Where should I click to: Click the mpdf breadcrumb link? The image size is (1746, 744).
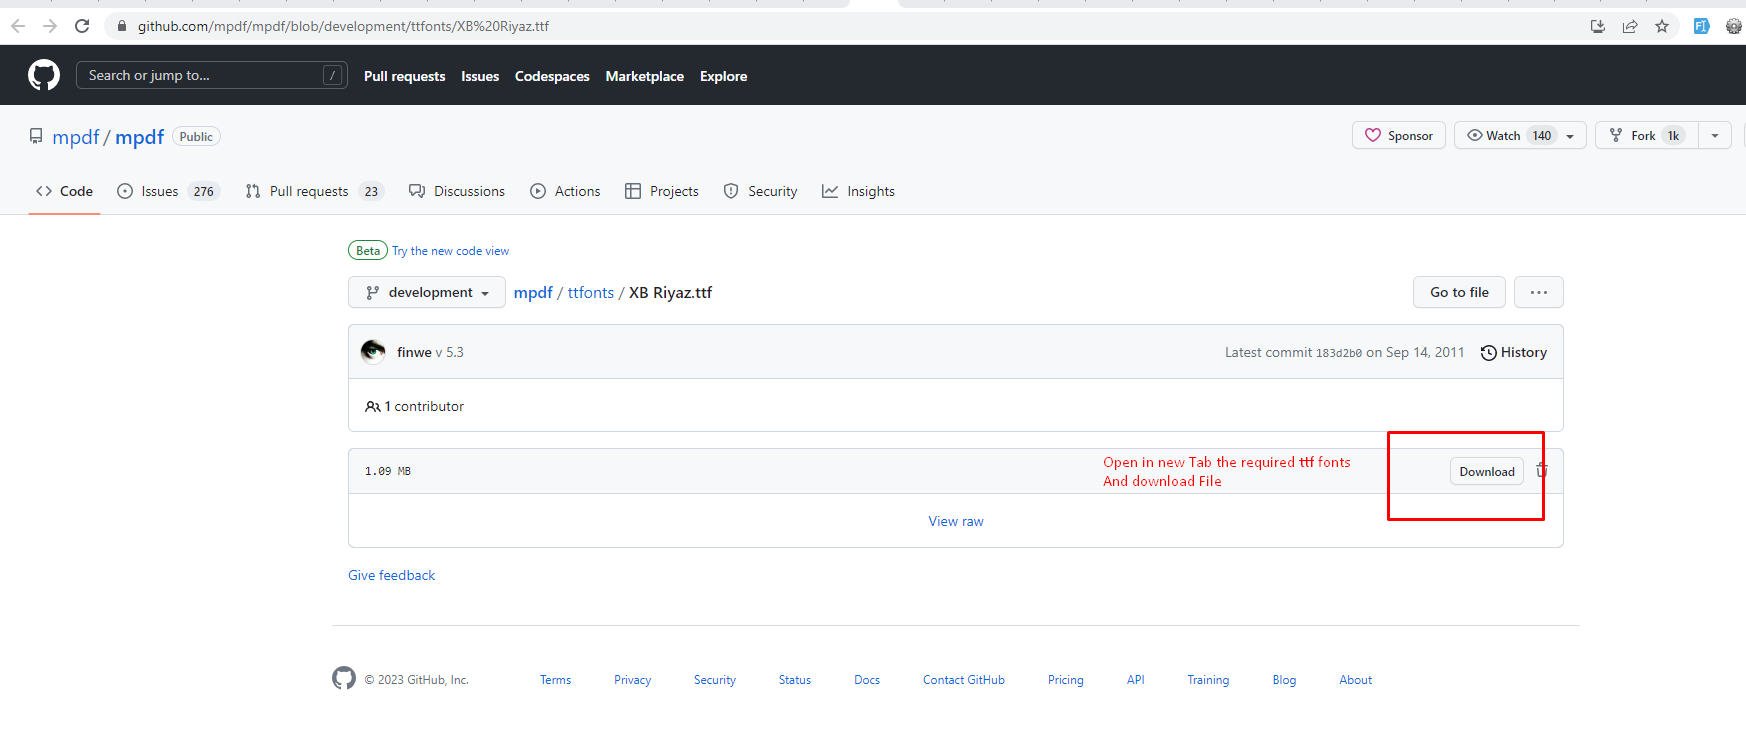pos(533,292)
